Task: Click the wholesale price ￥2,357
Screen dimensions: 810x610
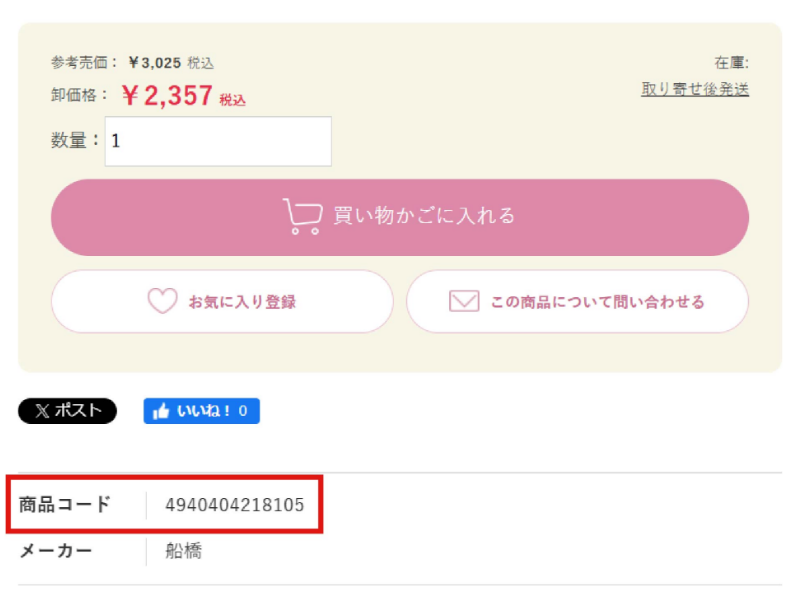Action: point(167,96)
